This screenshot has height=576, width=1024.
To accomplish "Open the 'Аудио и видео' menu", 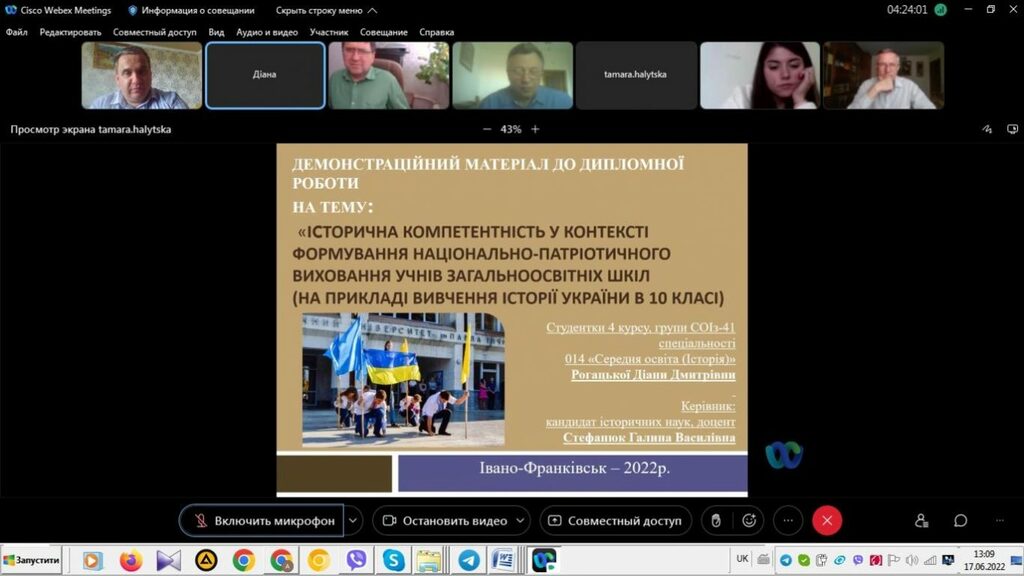I will (267, 32).
